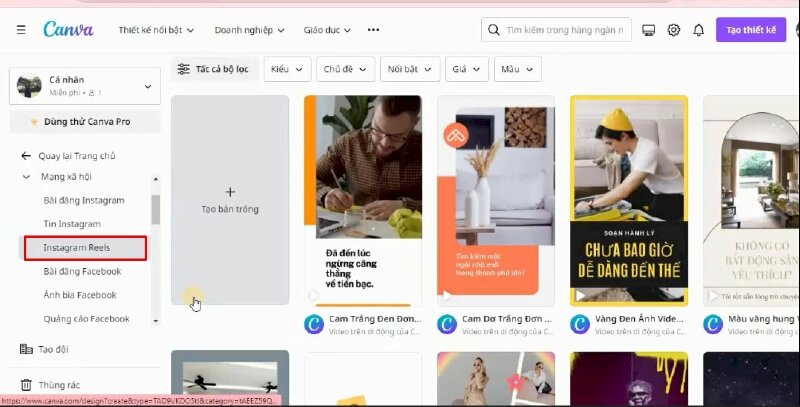This screenshot has width=800, height=407.
Task: Click the search magnifier icon
Action: [493, 30]
